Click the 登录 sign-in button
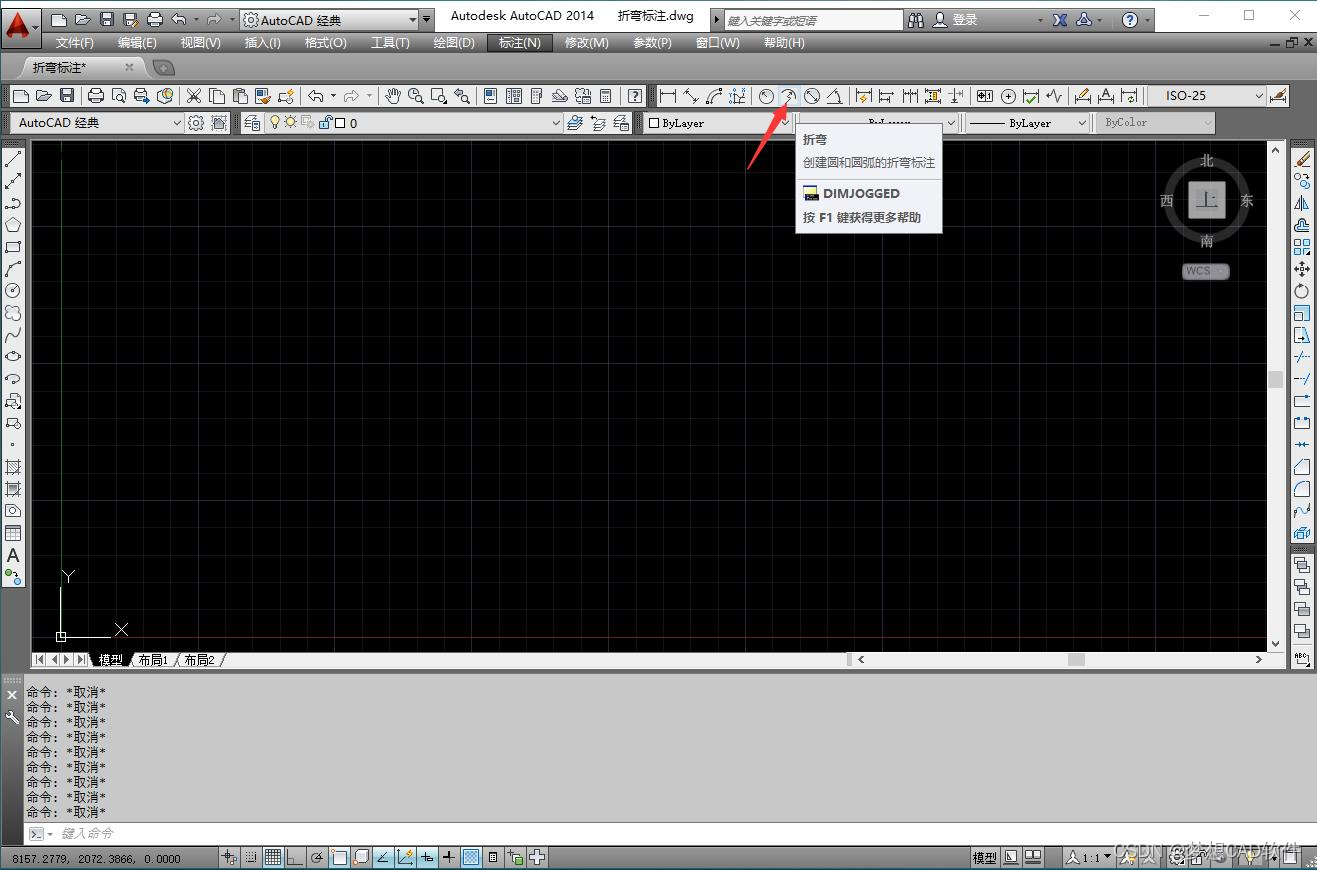Image resolution: width=1317 pixels, height=870 pixels. coord(965,19)
